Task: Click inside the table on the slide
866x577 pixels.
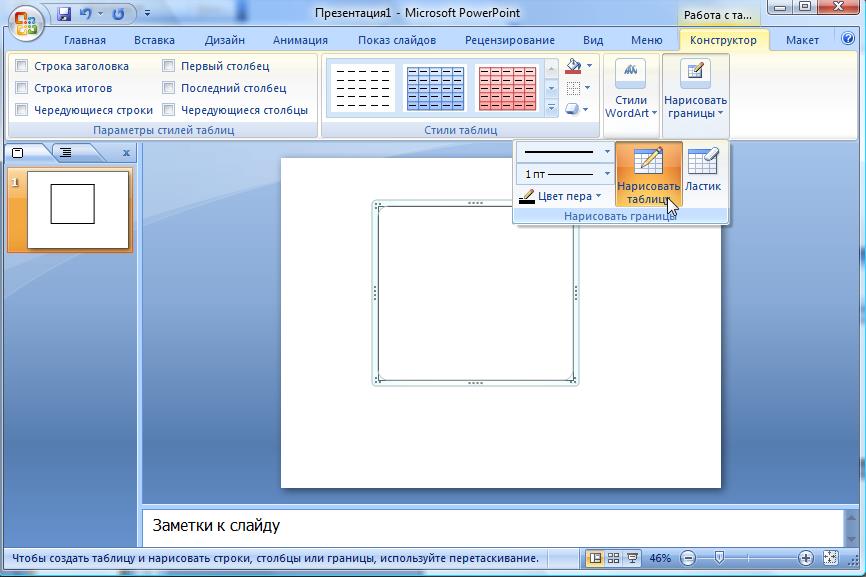Action: (x=476, y=293)
